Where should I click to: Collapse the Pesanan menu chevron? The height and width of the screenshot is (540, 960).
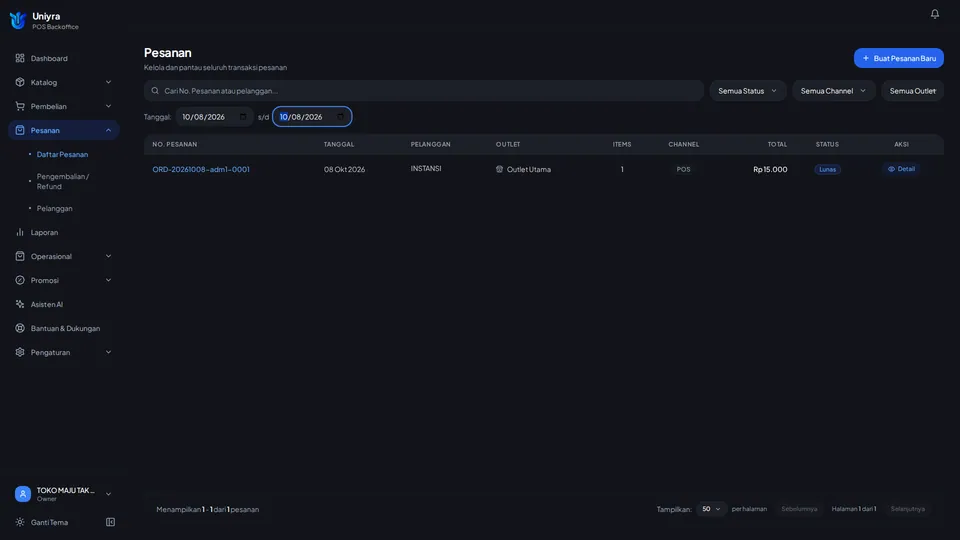point(108,130)
